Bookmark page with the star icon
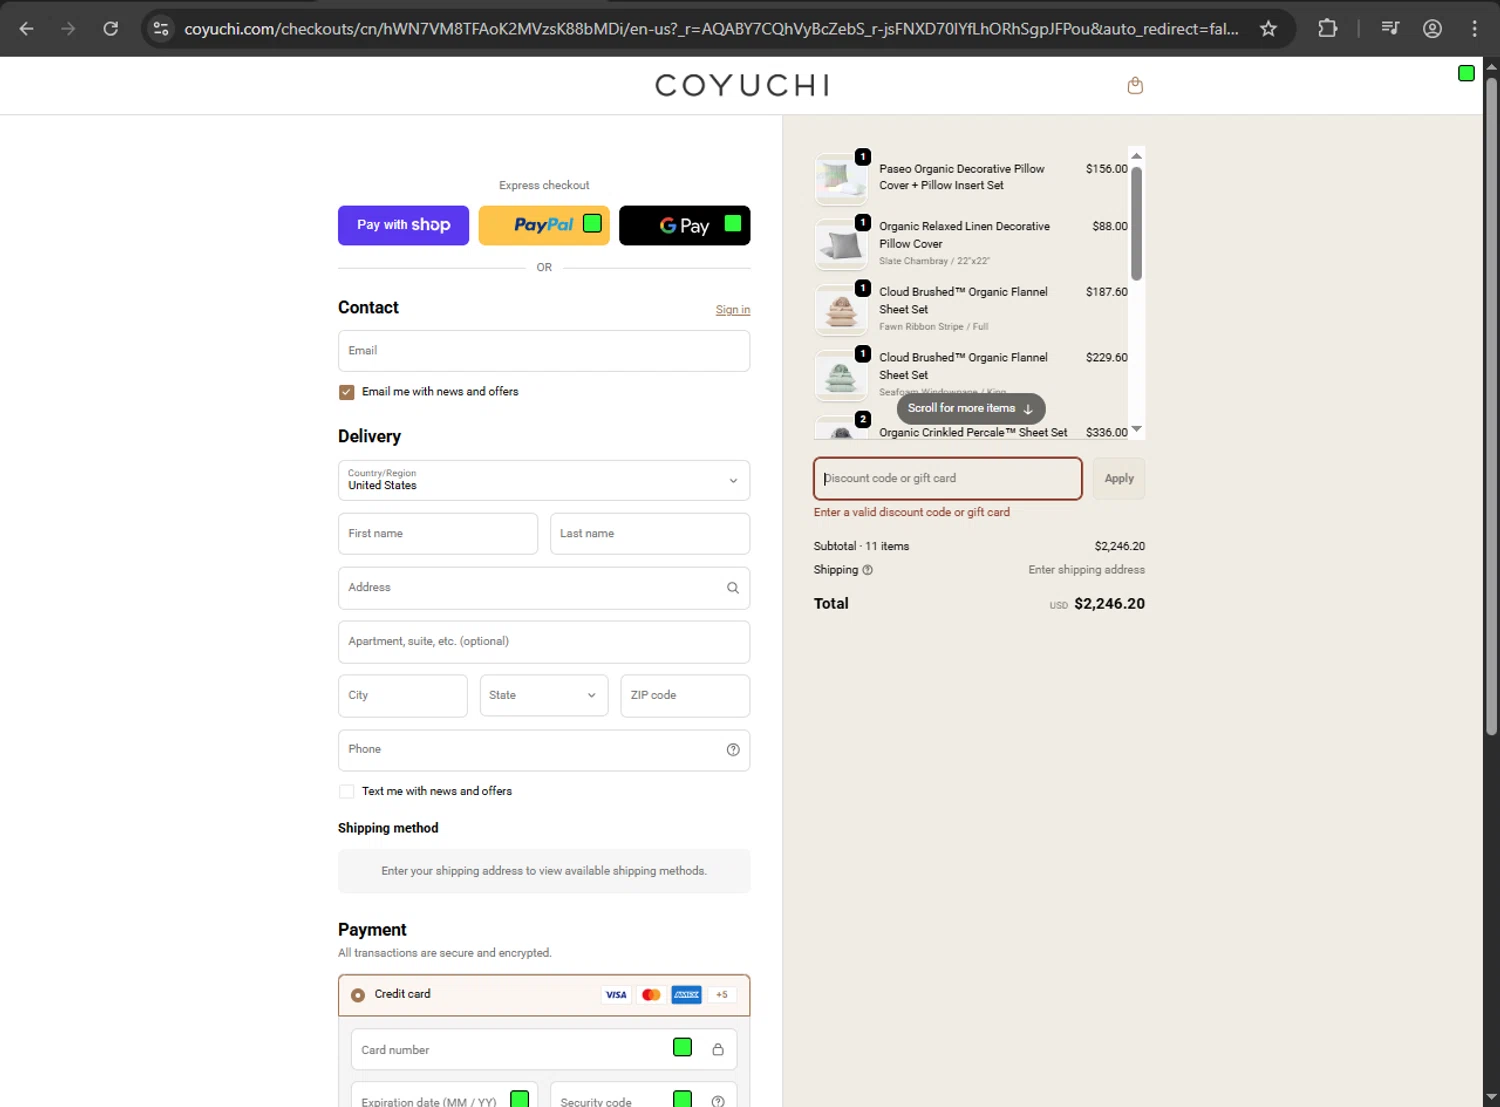This screenshot has height=1107, width=1500. click(1268, 29)
